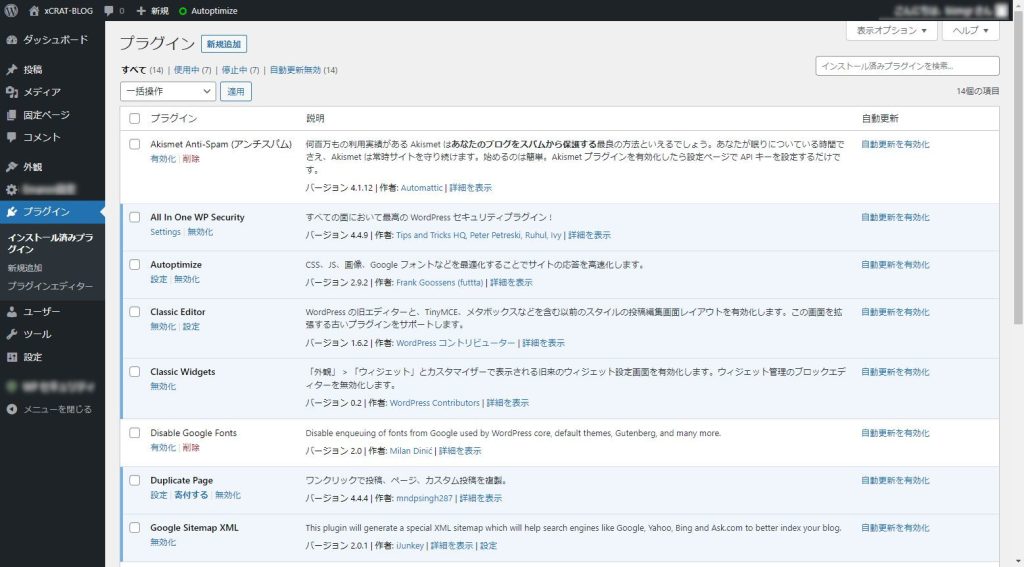Check the Classic Editor checkbox
1024x567 pixels.
pyautogui.click(x=135, y=312)
